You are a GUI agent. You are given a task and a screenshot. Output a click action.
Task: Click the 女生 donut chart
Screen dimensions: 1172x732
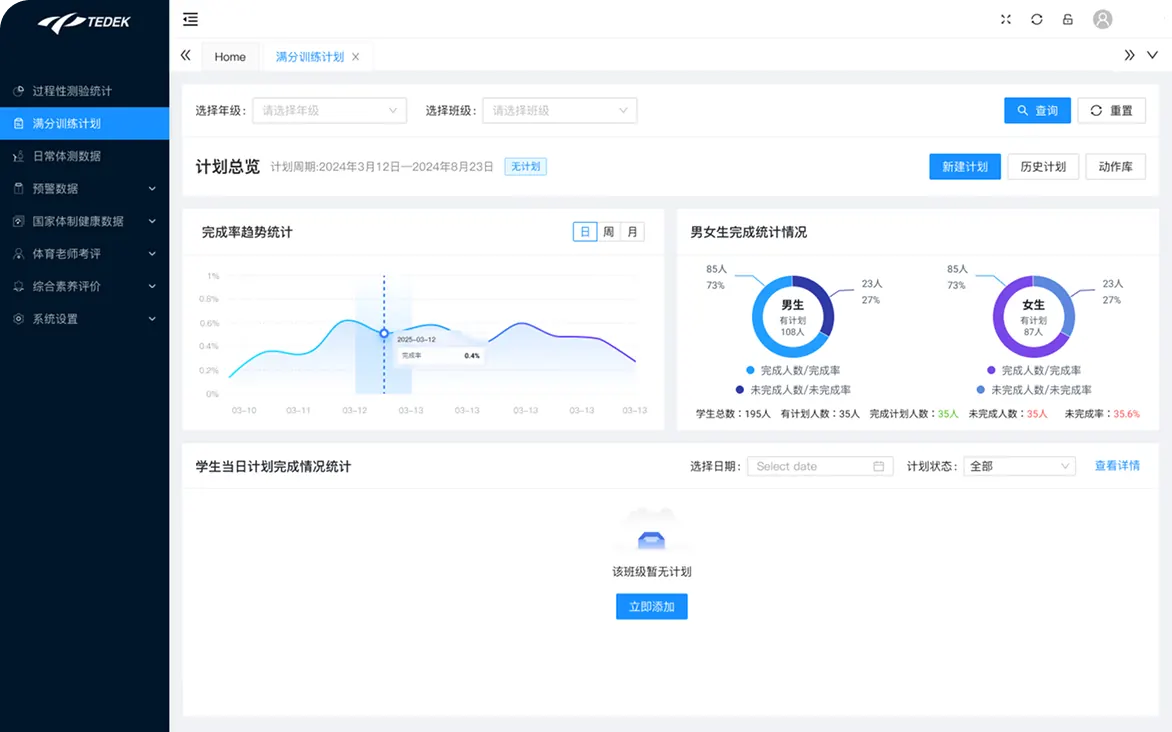(x=1033, y=317)
